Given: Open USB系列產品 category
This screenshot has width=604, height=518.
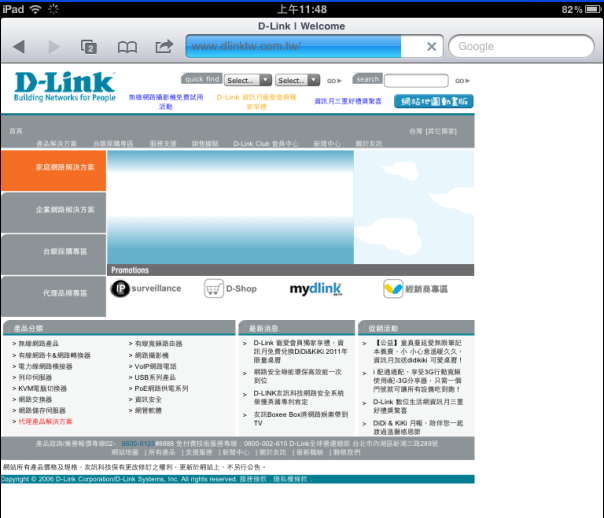Looking at the screenshot, I should (x=155, y=378).
